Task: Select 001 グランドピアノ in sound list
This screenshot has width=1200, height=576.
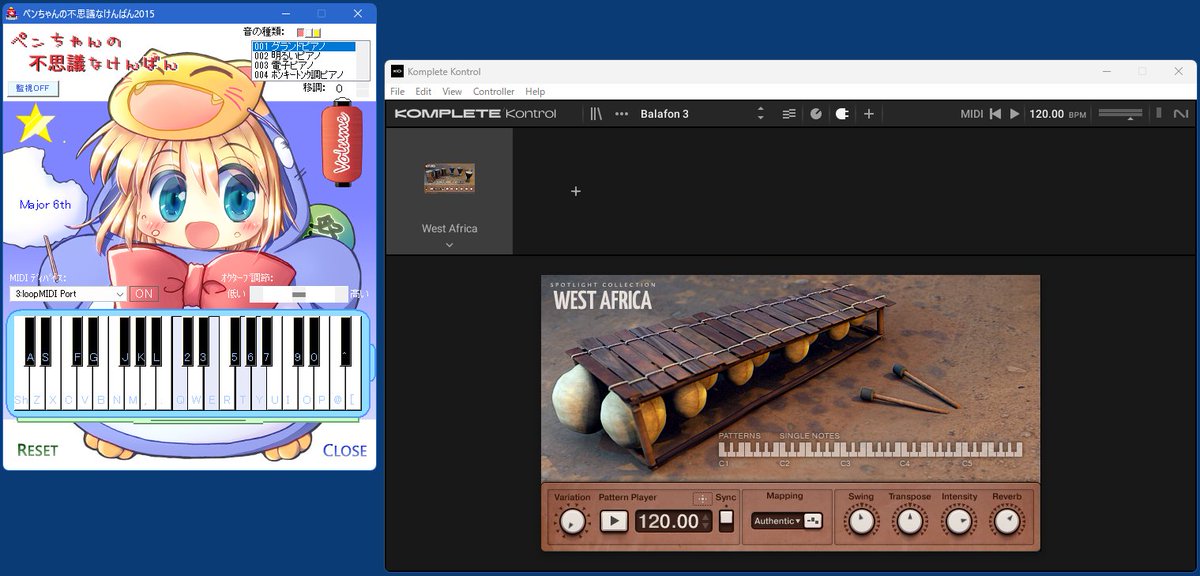Action: [304, 46]
